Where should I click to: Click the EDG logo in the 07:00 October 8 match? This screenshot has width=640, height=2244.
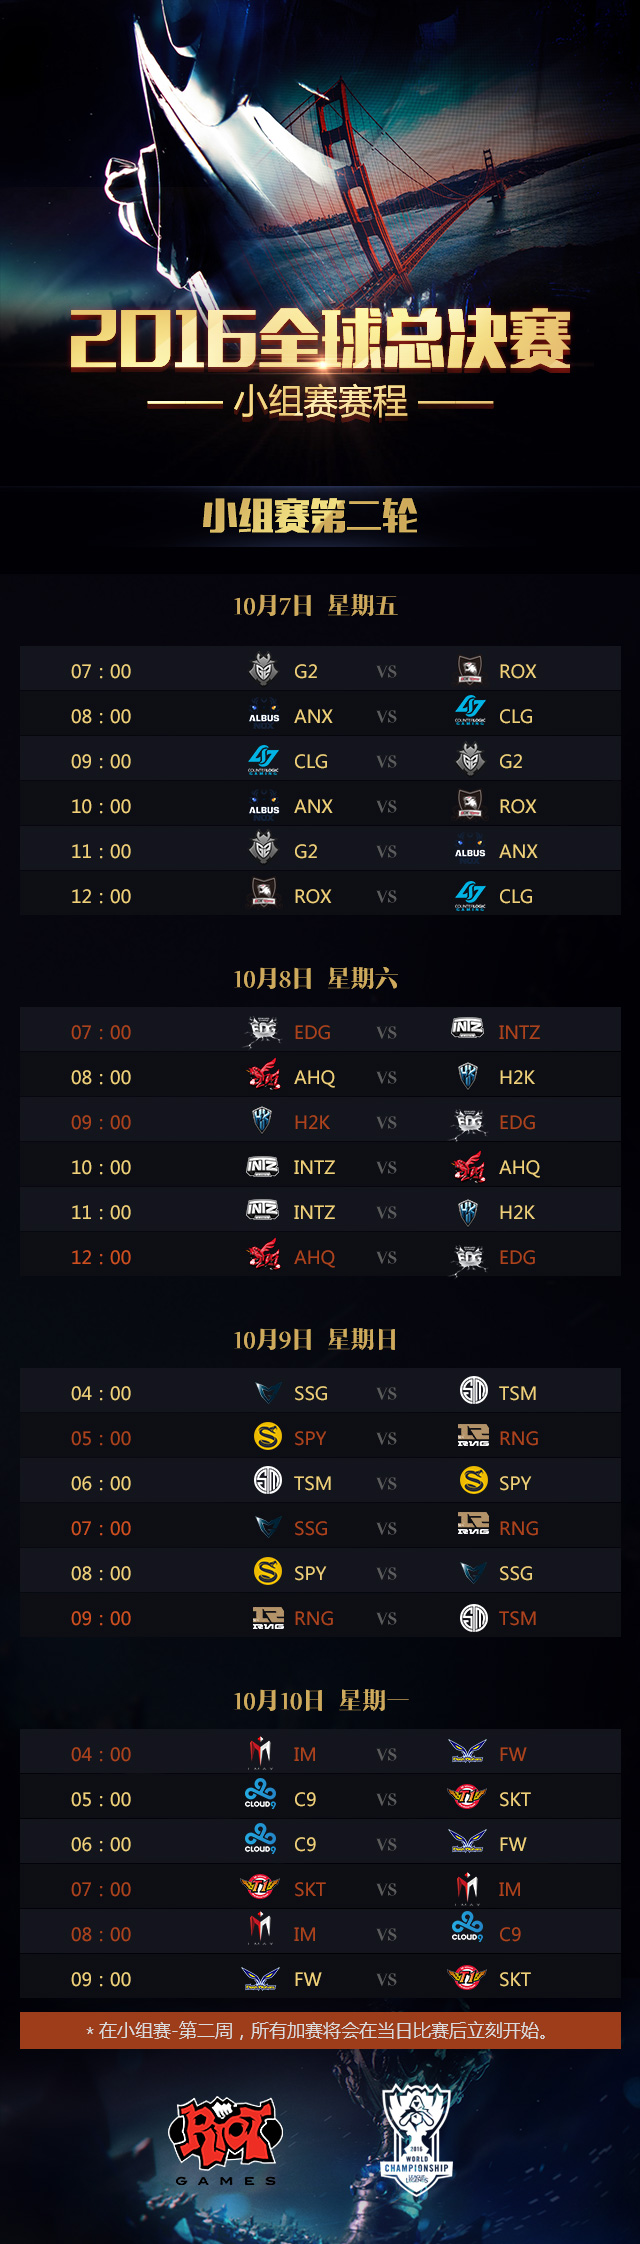click(264, 1031)
